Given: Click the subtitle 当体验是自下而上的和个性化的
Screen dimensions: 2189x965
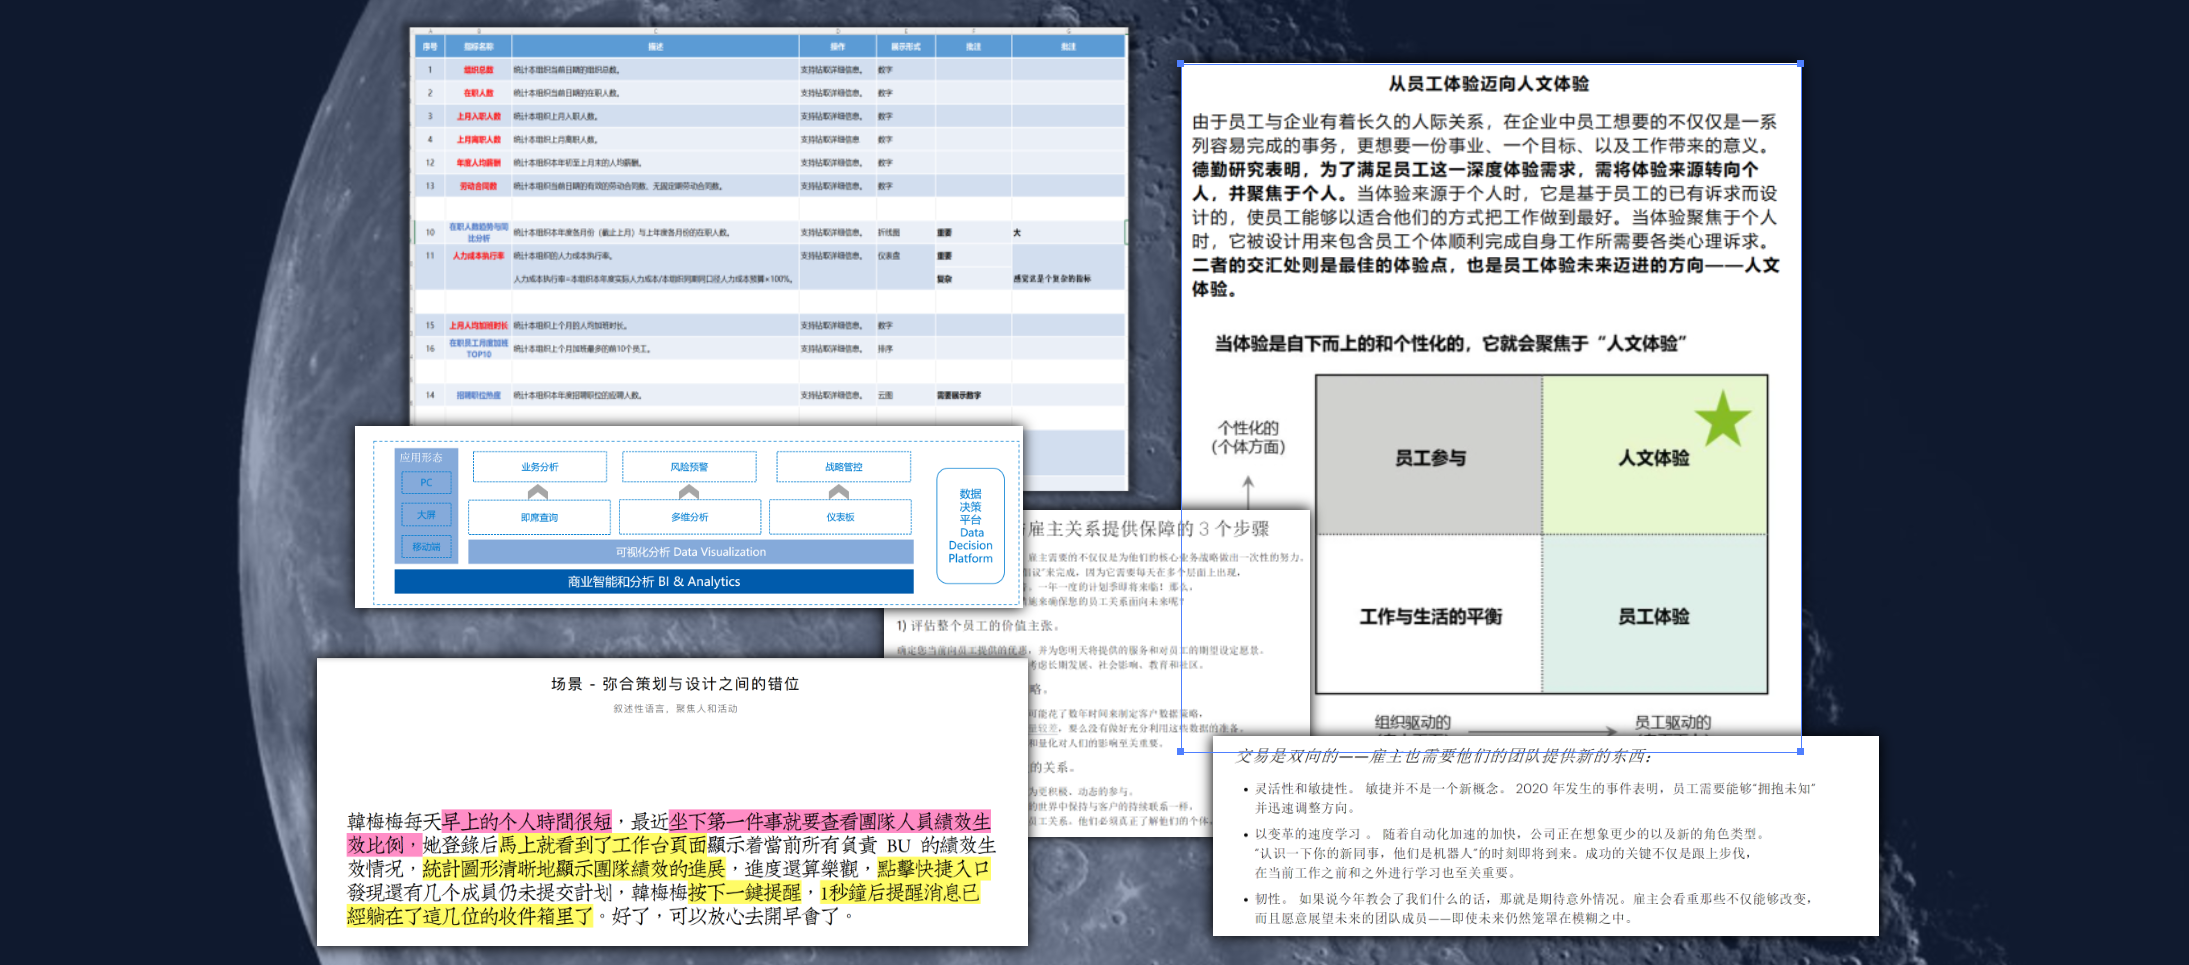Looking at the screenshot, I should pos(1450,343).
